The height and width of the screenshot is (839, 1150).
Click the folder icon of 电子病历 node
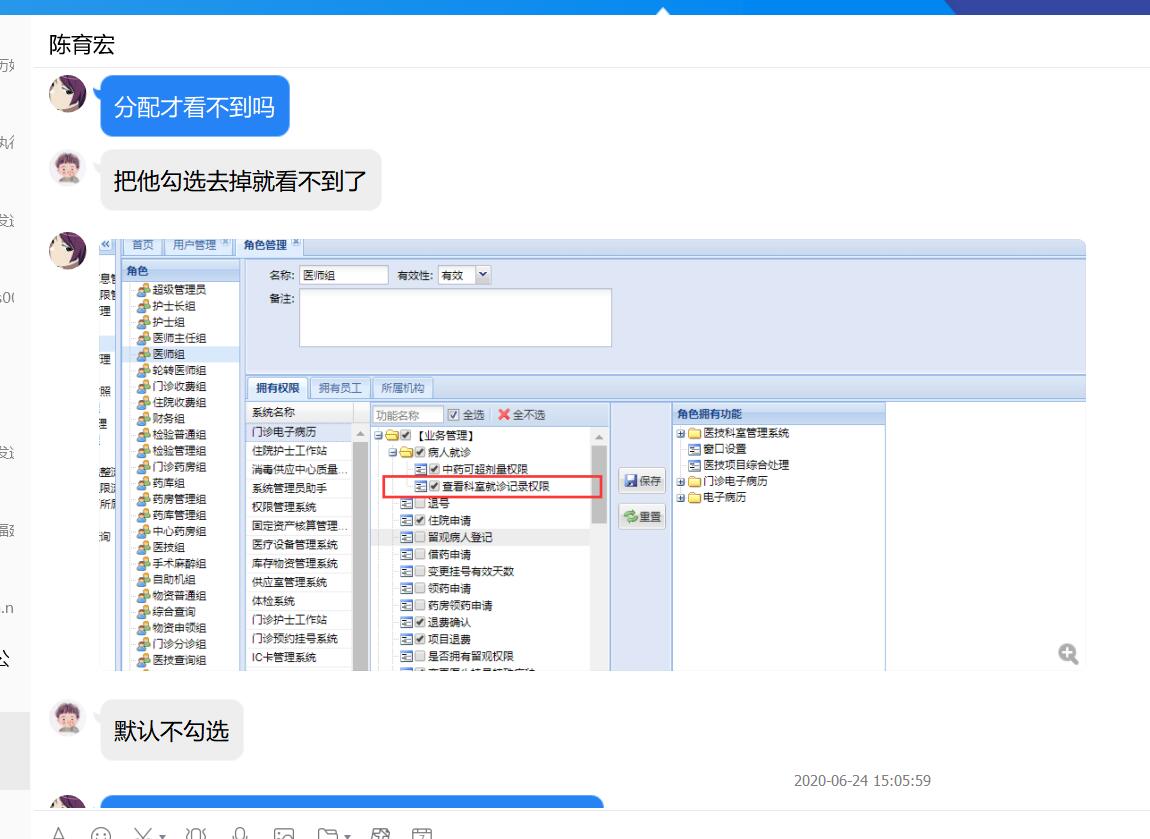coord(694,497)
